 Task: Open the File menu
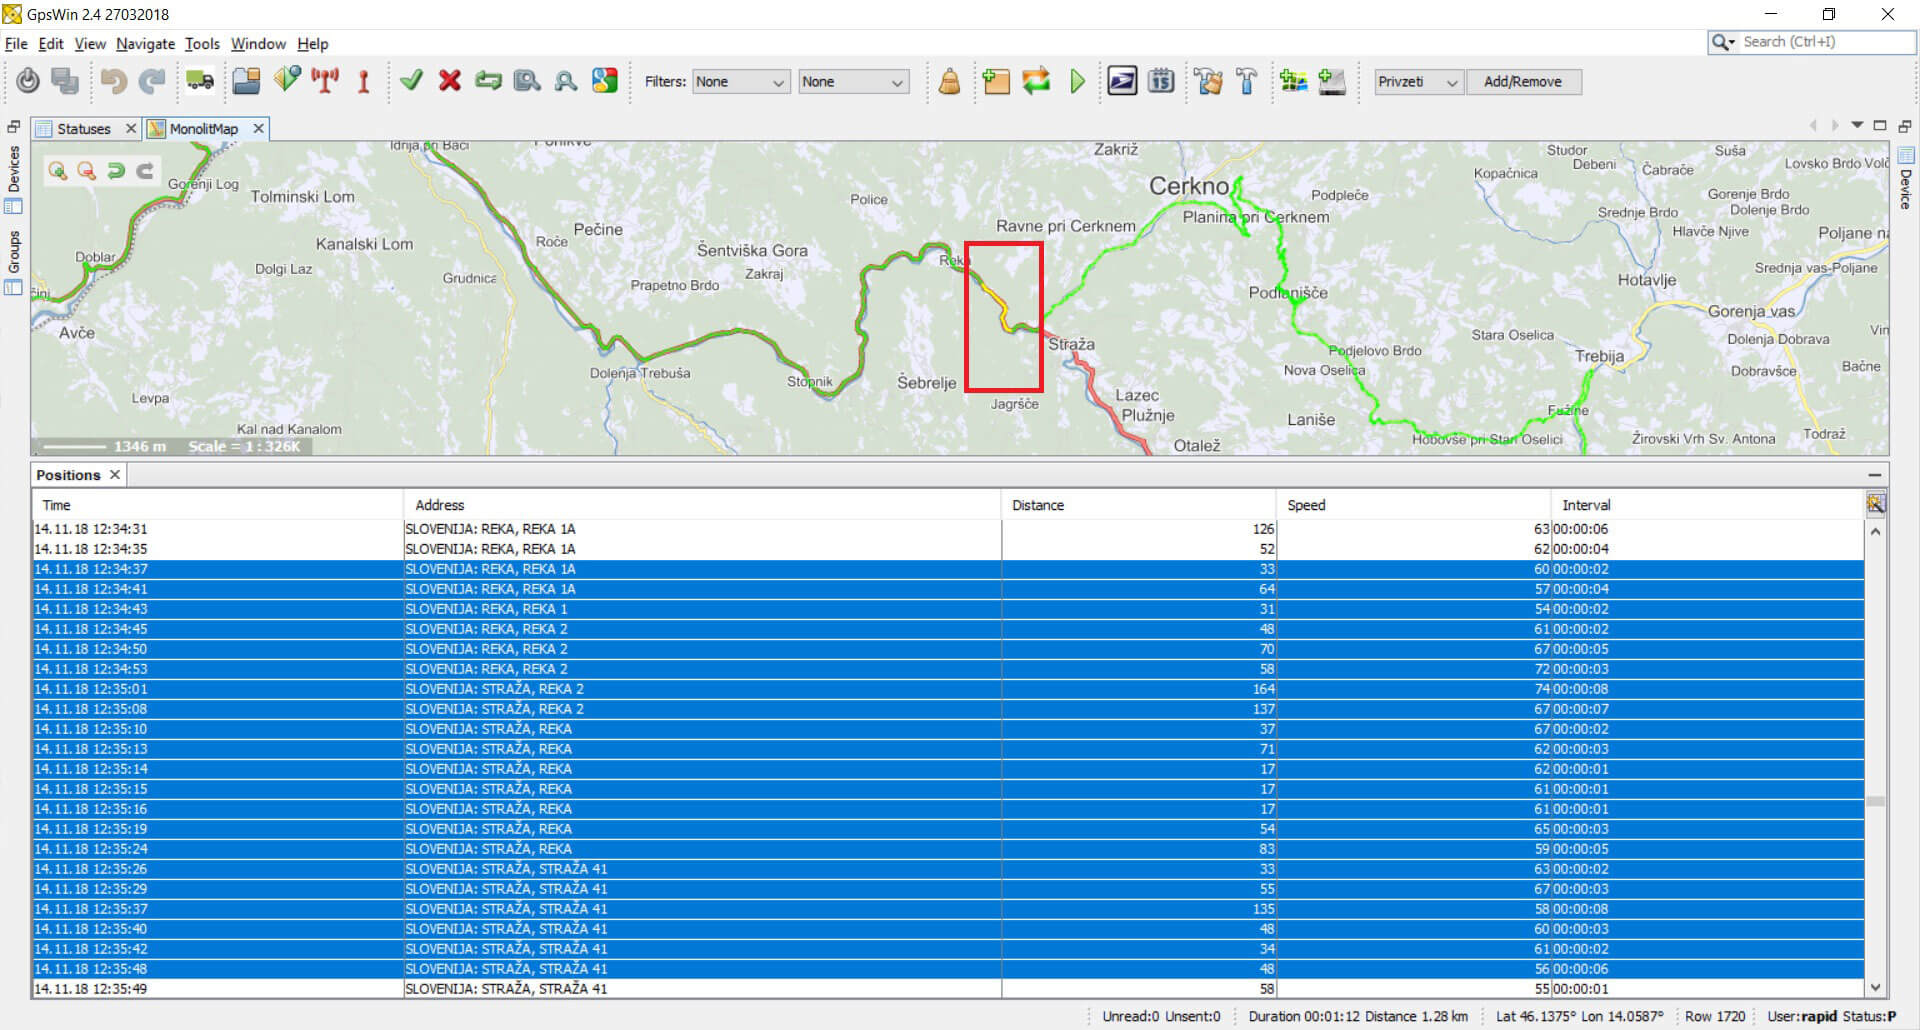click(16, 44)
